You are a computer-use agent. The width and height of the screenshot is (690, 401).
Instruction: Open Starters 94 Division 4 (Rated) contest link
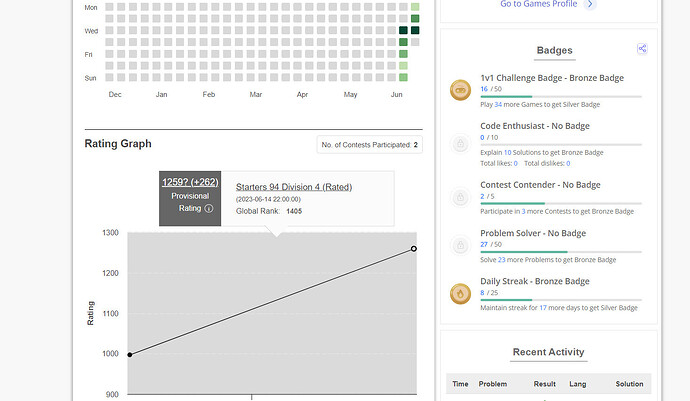[x=294, y=187]
